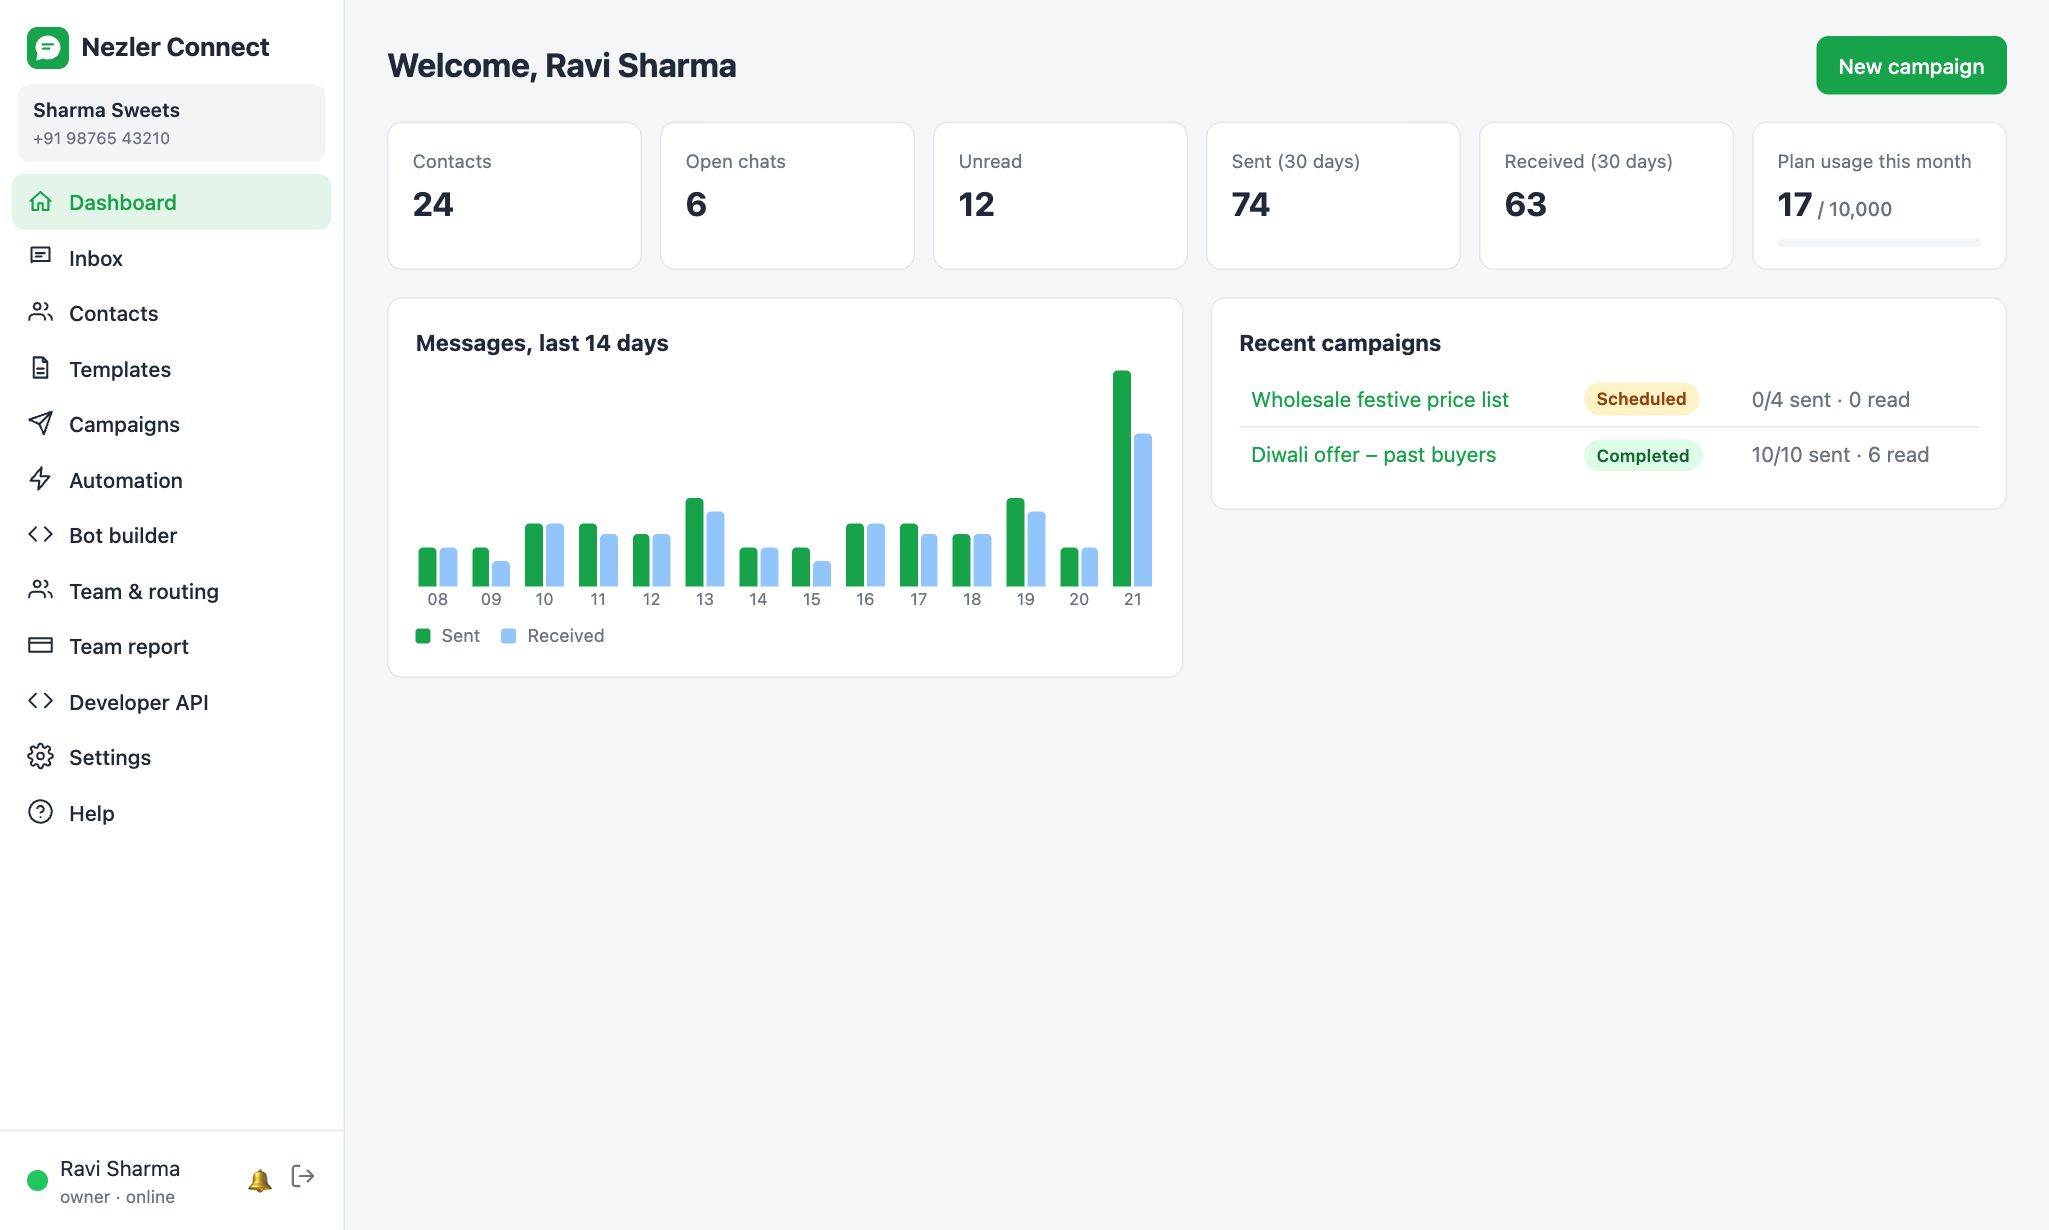
Task: Click the '10/10 sent · 6 read' text
Action: pos(1840,455)
